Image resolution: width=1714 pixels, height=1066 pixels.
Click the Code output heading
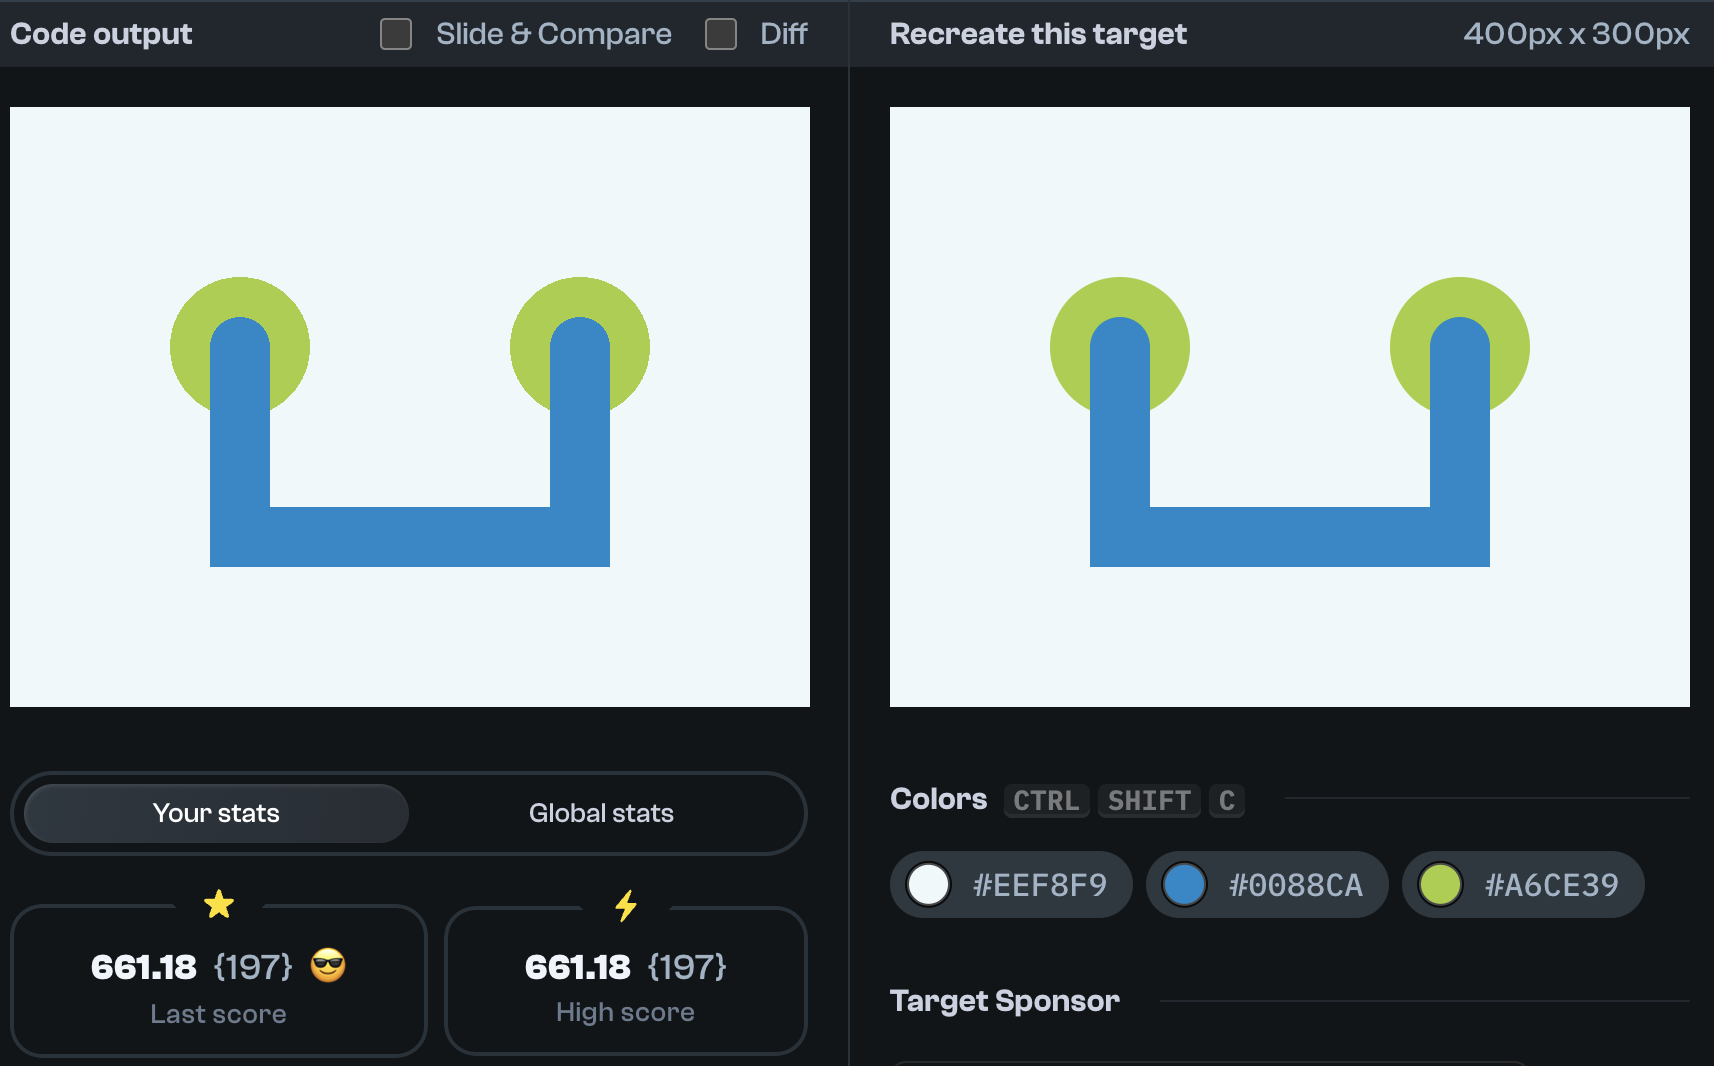(x=101, y=34)
